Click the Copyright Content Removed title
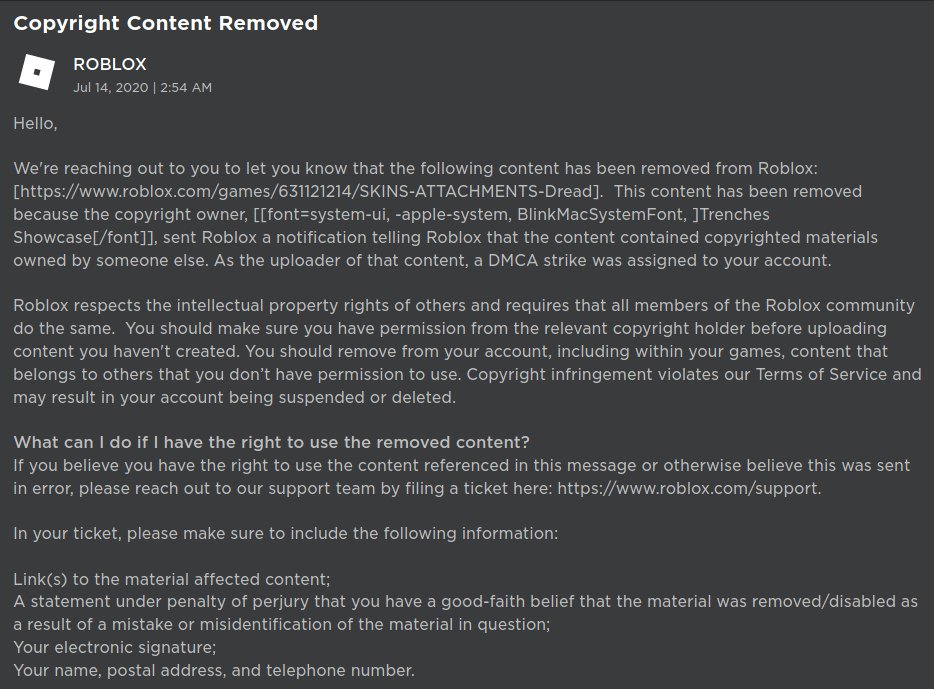934x689 pixels. point(166,22)
